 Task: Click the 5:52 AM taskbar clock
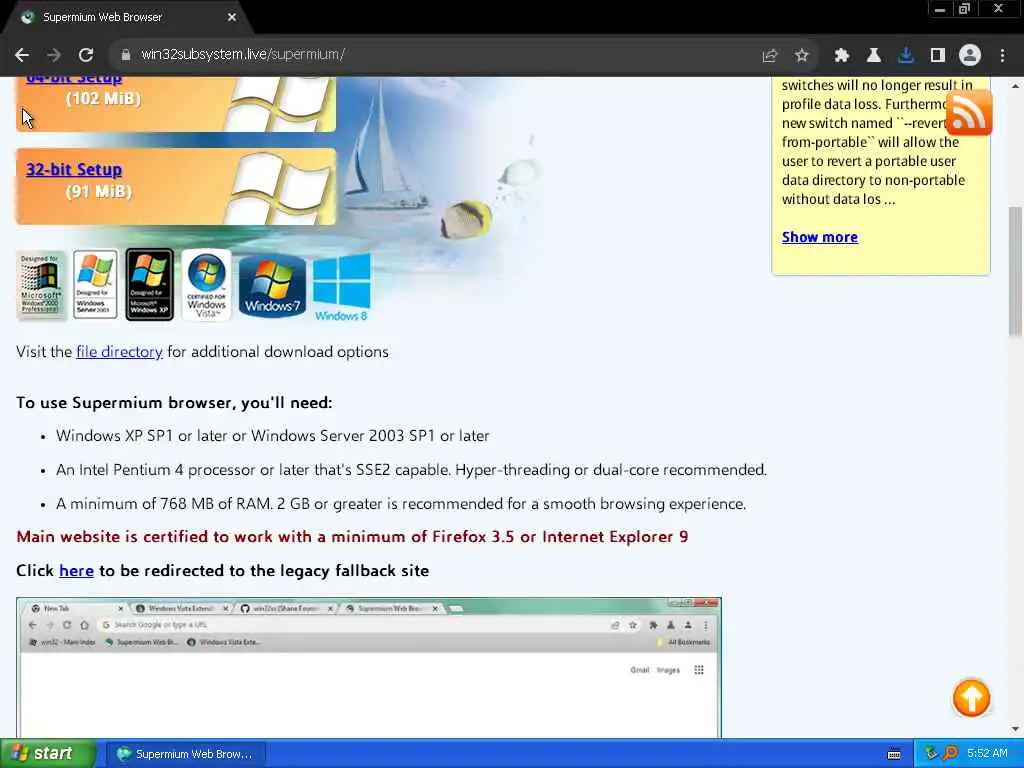(987, 754)
